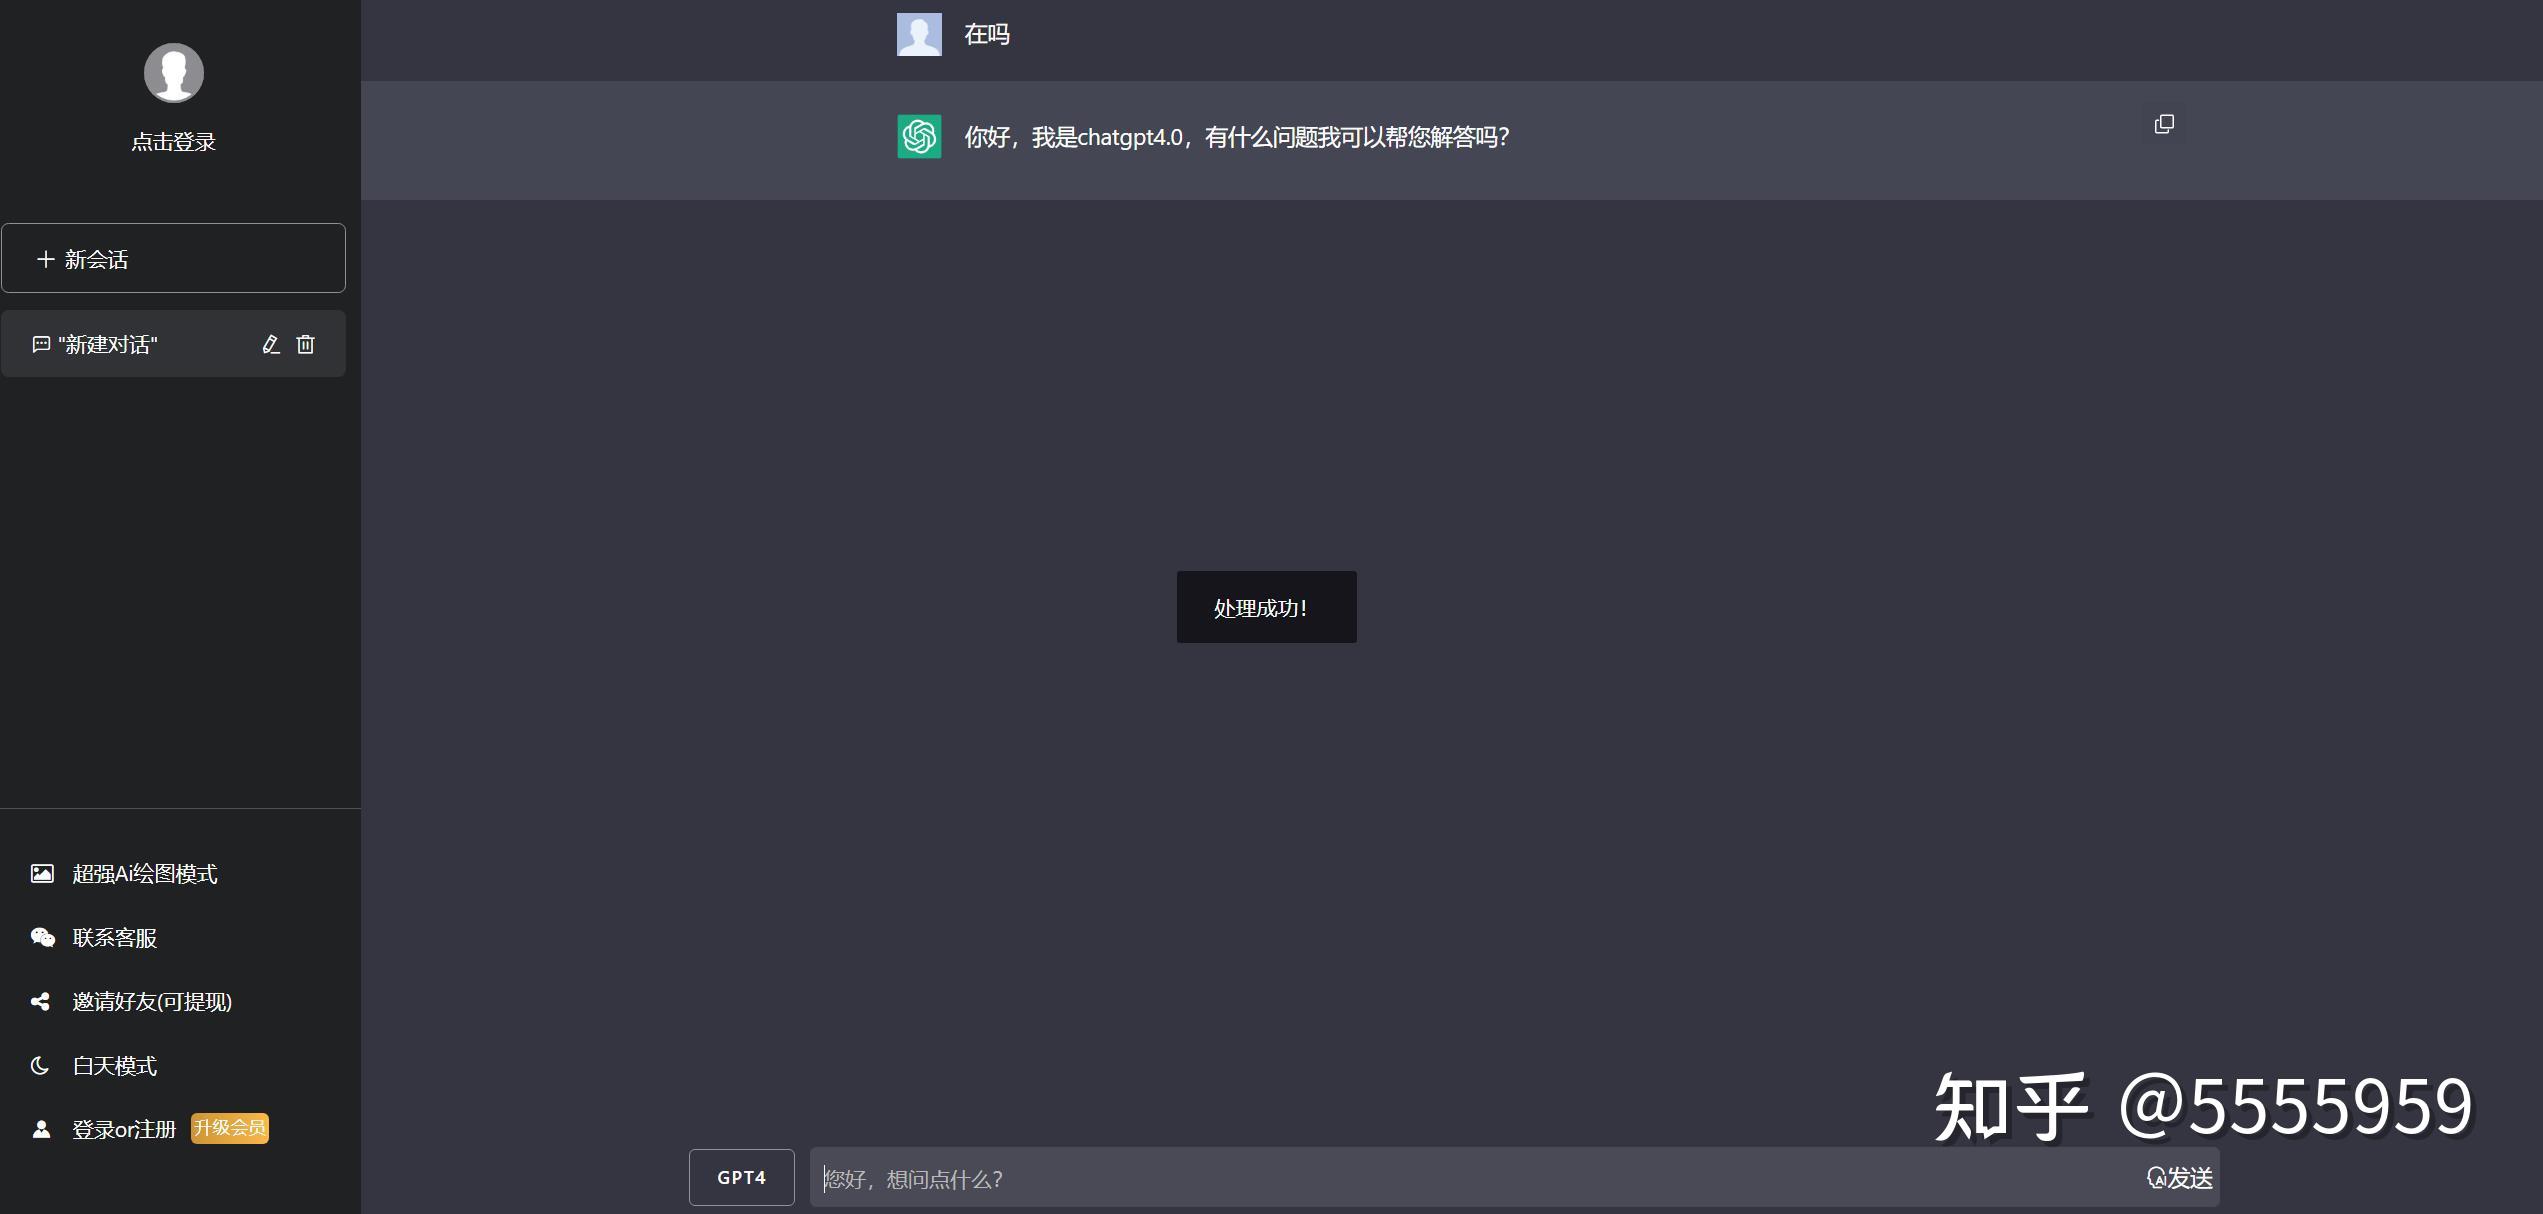Click the chat bubble icon beside 新建对话

(x=41, y=344)
